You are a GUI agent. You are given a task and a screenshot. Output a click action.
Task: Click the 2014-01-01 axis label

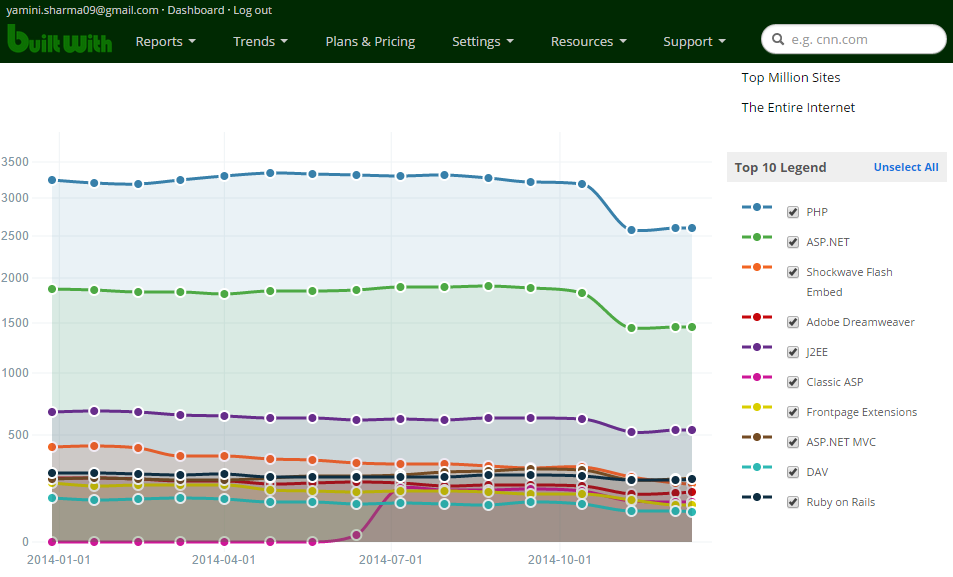[58, 559]
